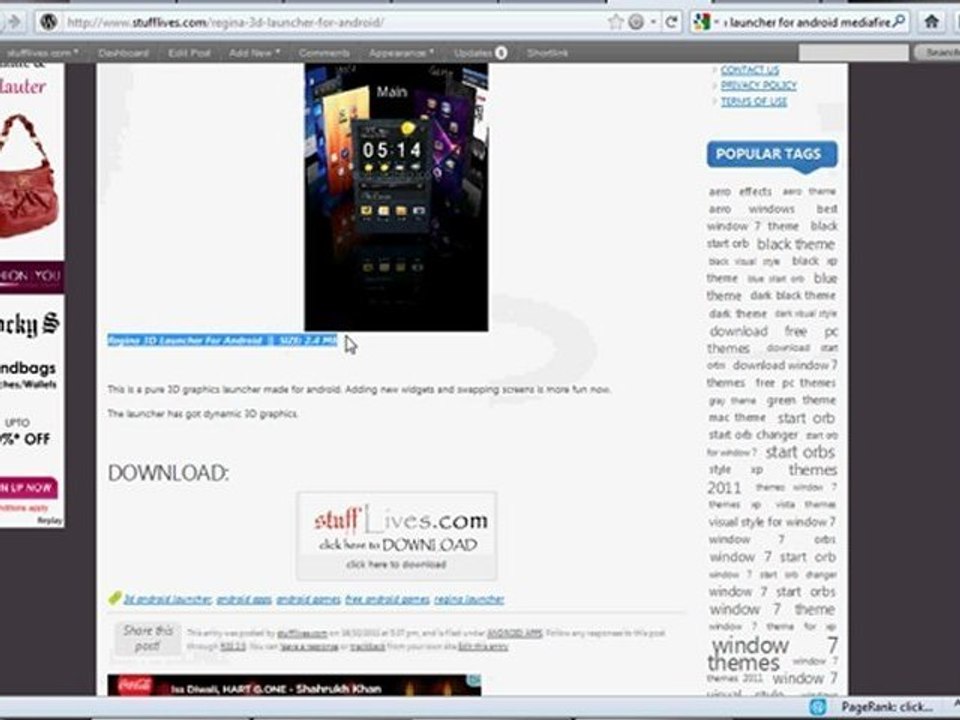
Task: Click the Coca-Cola banner advertisement
Action: pos(294,685)
